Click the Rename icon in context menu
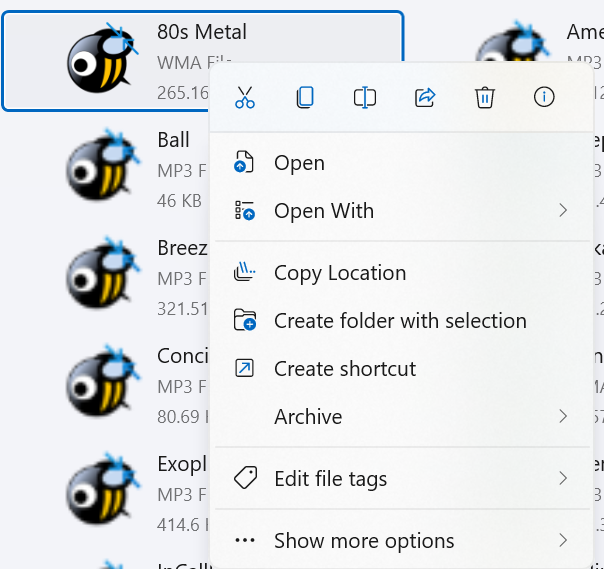This screenshot has width=604, height=569. pyautogui.click(x=365, y=97)
